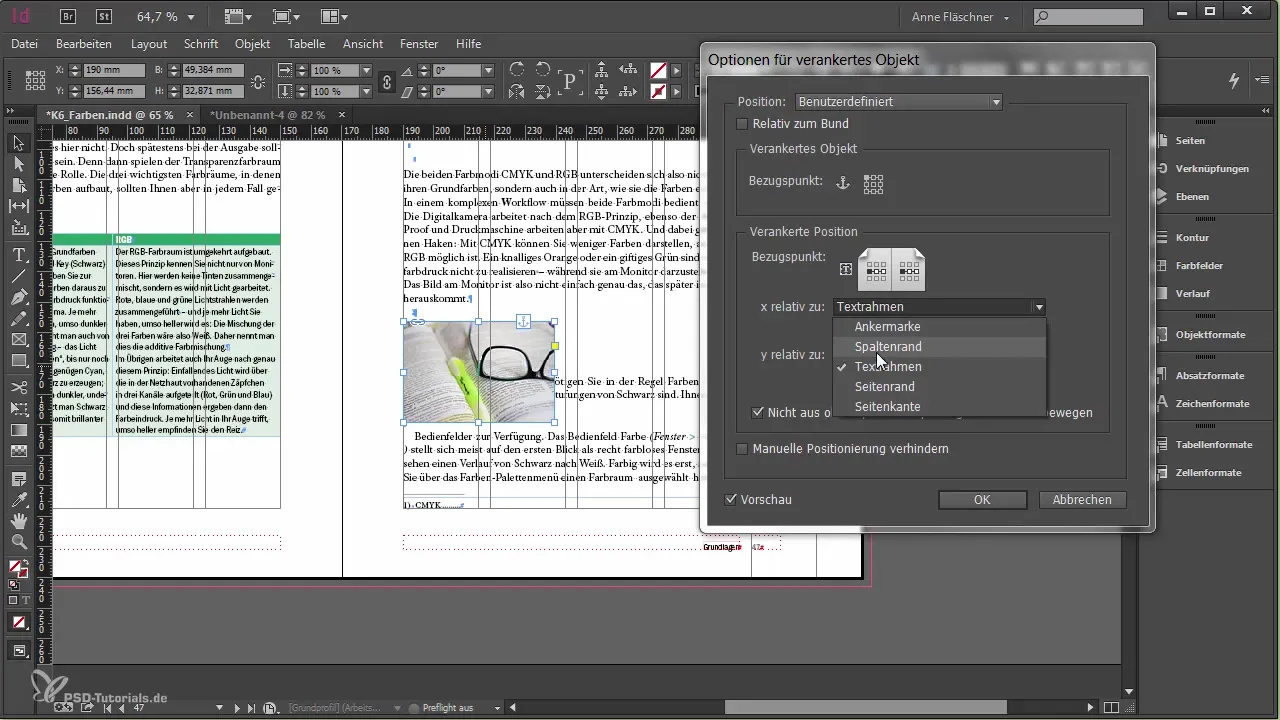Click the search field at top right
This screenshot has height=720, width=1280.
[1088, 17]
